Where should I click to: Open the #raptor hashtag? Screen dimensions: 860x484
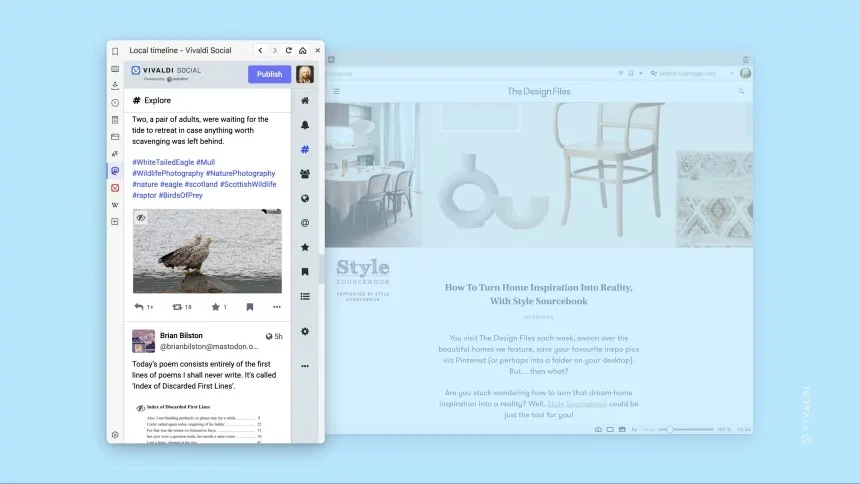(144, 195)
